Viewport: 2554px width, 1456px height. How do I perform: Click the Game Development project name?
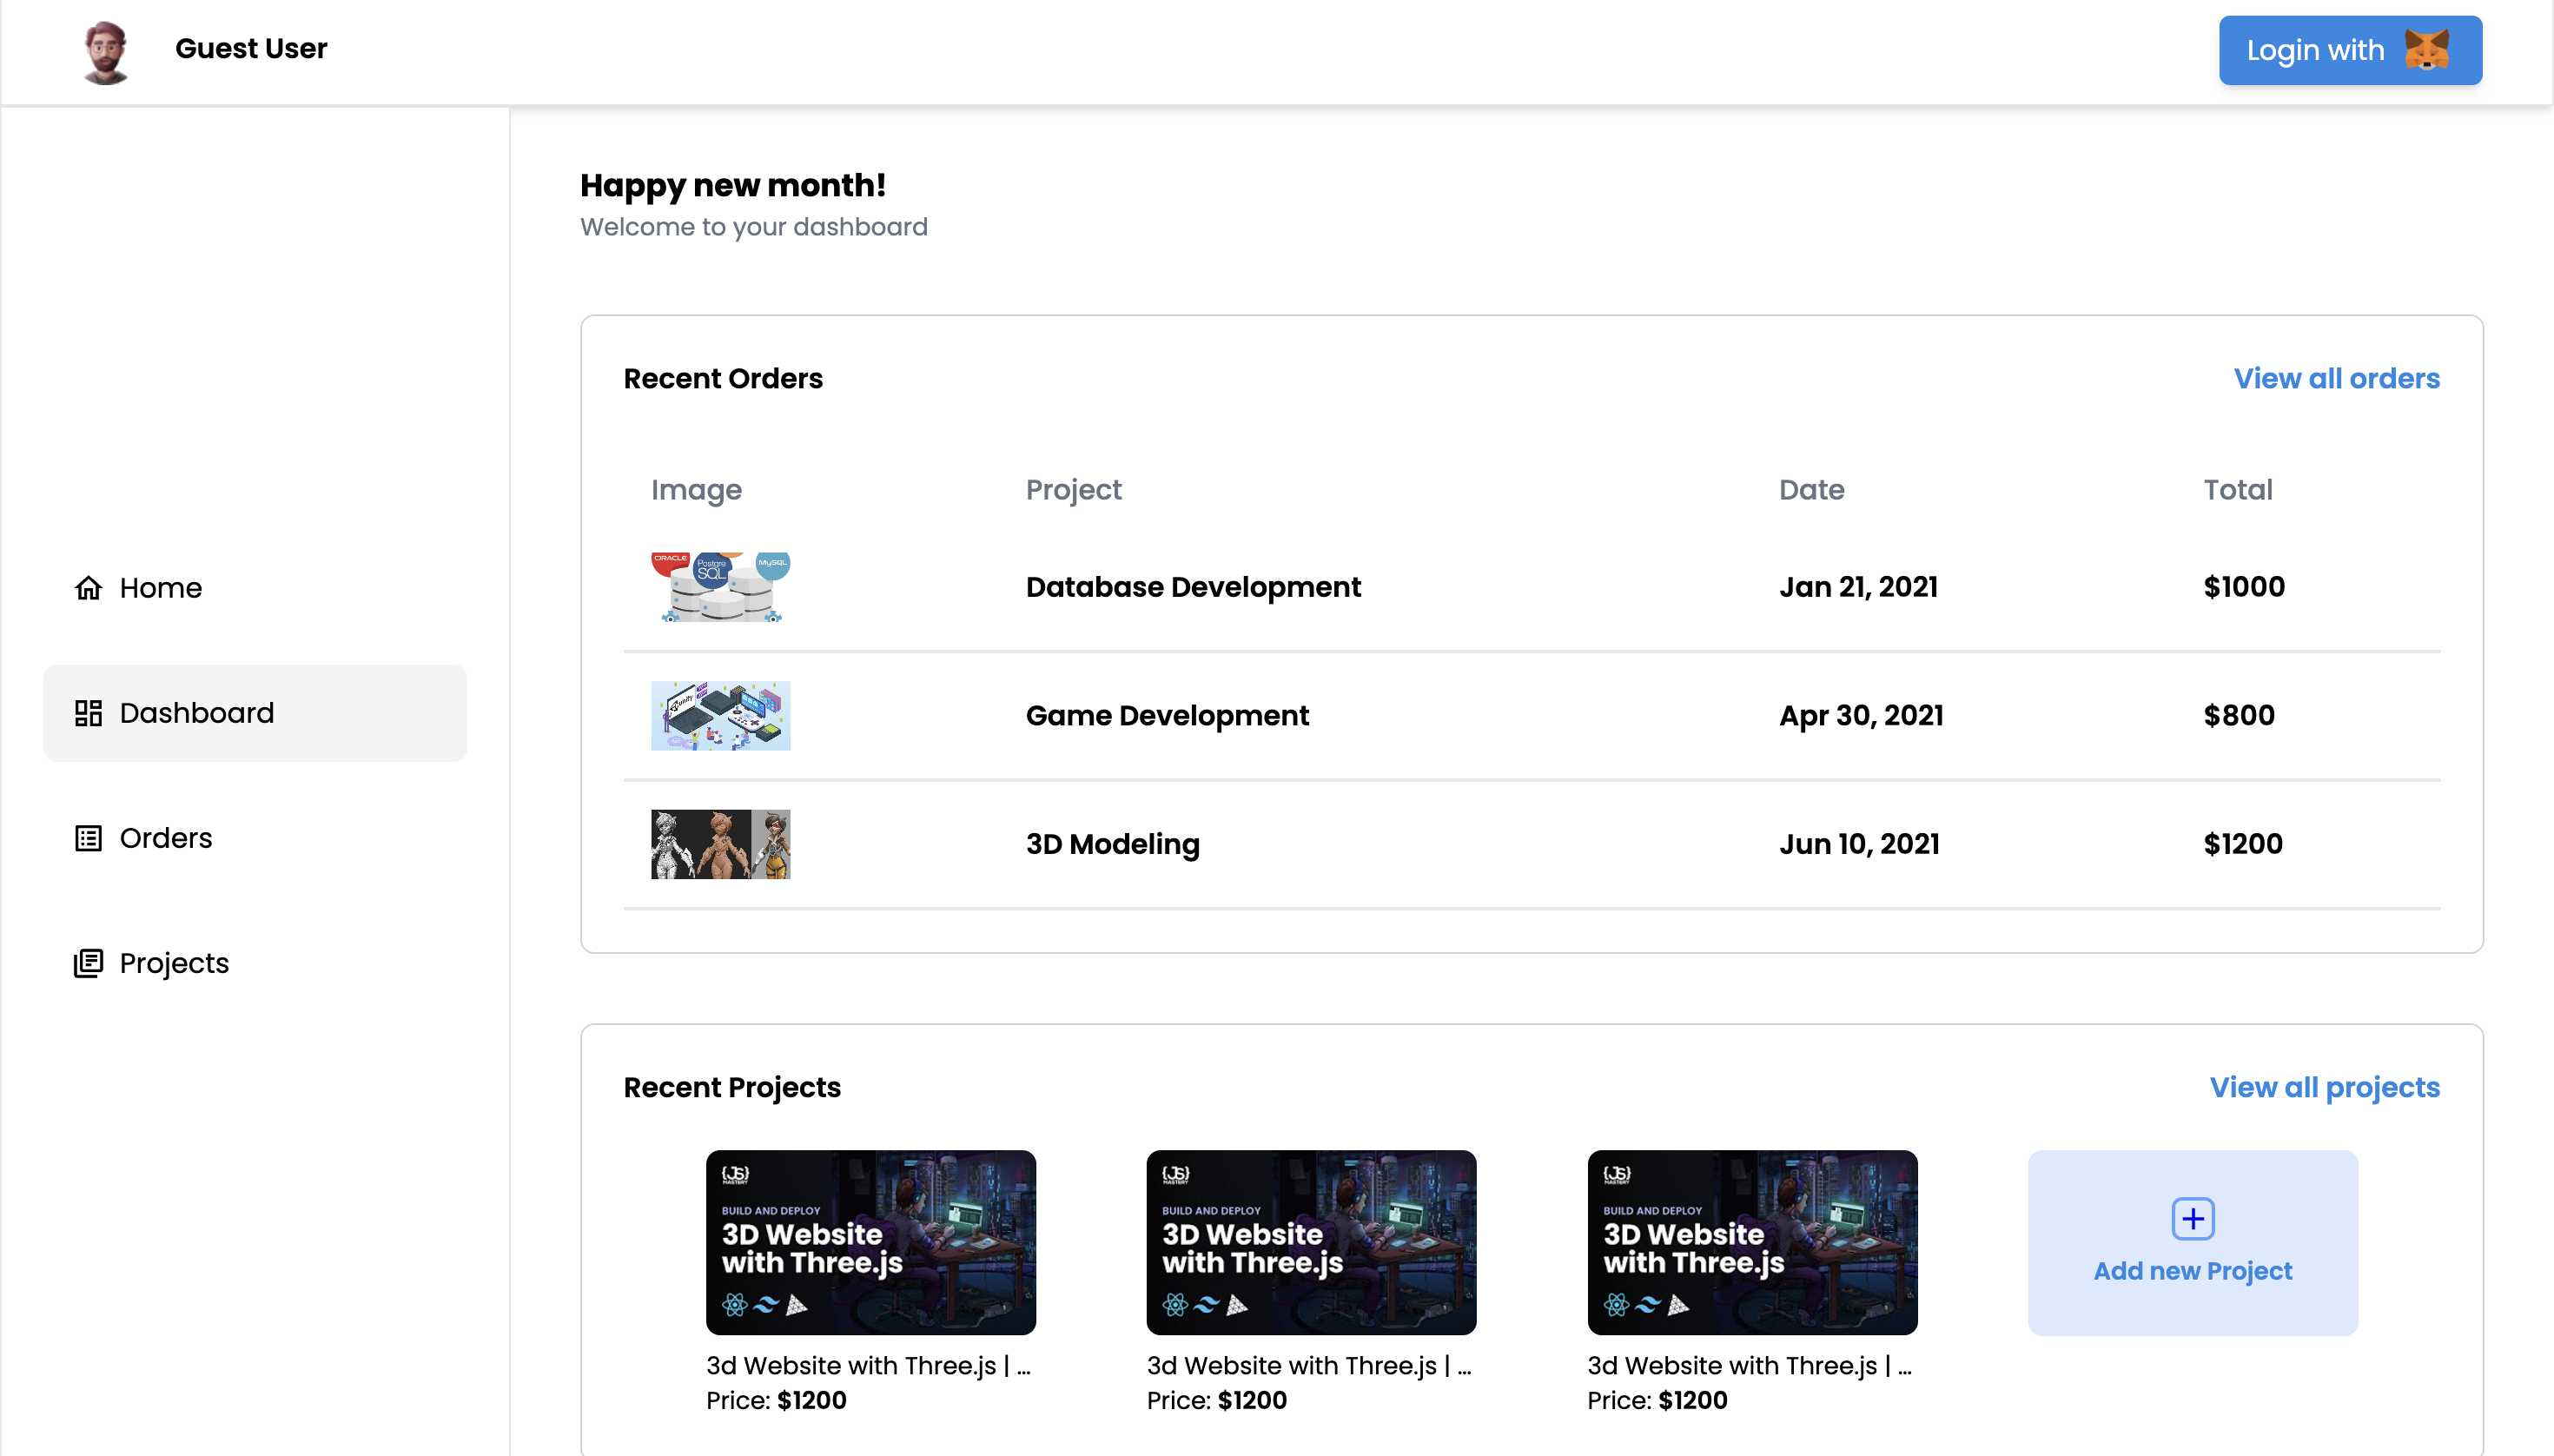point(1166,716)
